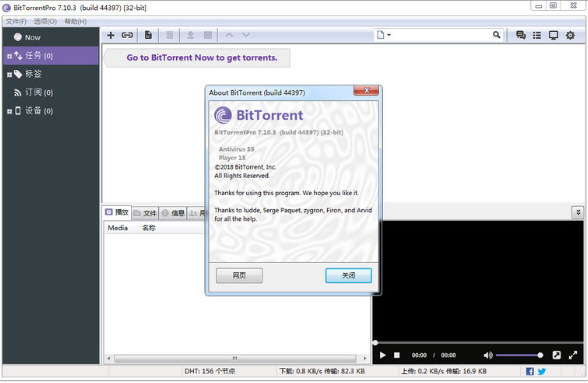Image resolution: width=588 pixels, height=383 pixels.
Task: Click Stop button in media player
Action: 397,355
